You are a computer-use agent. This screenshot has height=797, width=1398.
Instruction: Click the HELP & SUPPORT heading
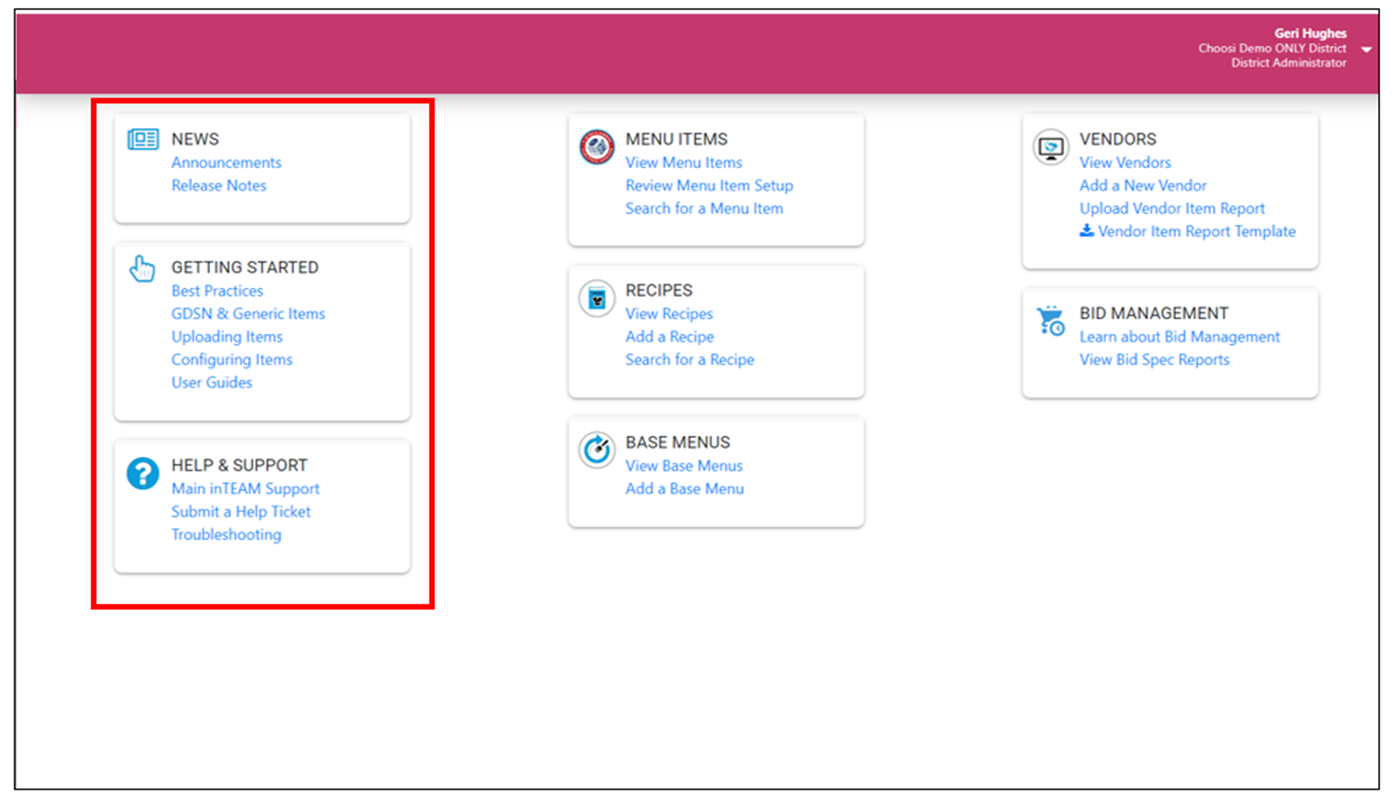point(239,465)
